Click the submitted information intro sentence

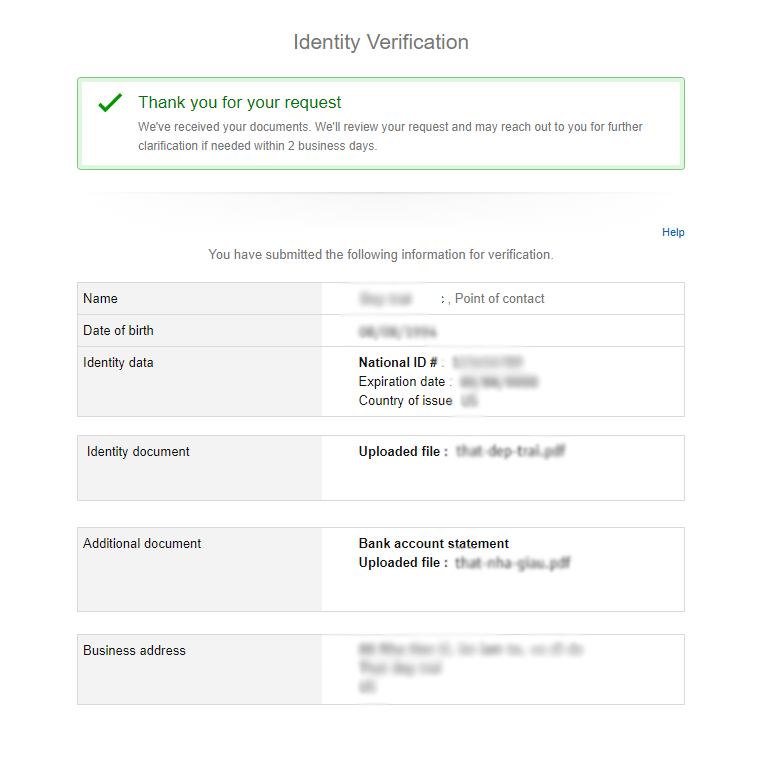(381, 254)
